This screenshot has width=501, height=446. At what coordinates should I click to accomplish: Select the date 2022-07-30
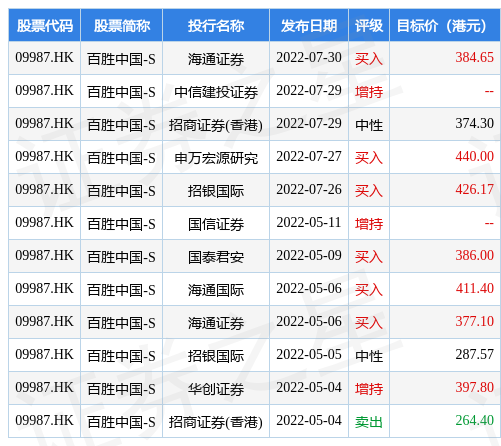[309, 57]
